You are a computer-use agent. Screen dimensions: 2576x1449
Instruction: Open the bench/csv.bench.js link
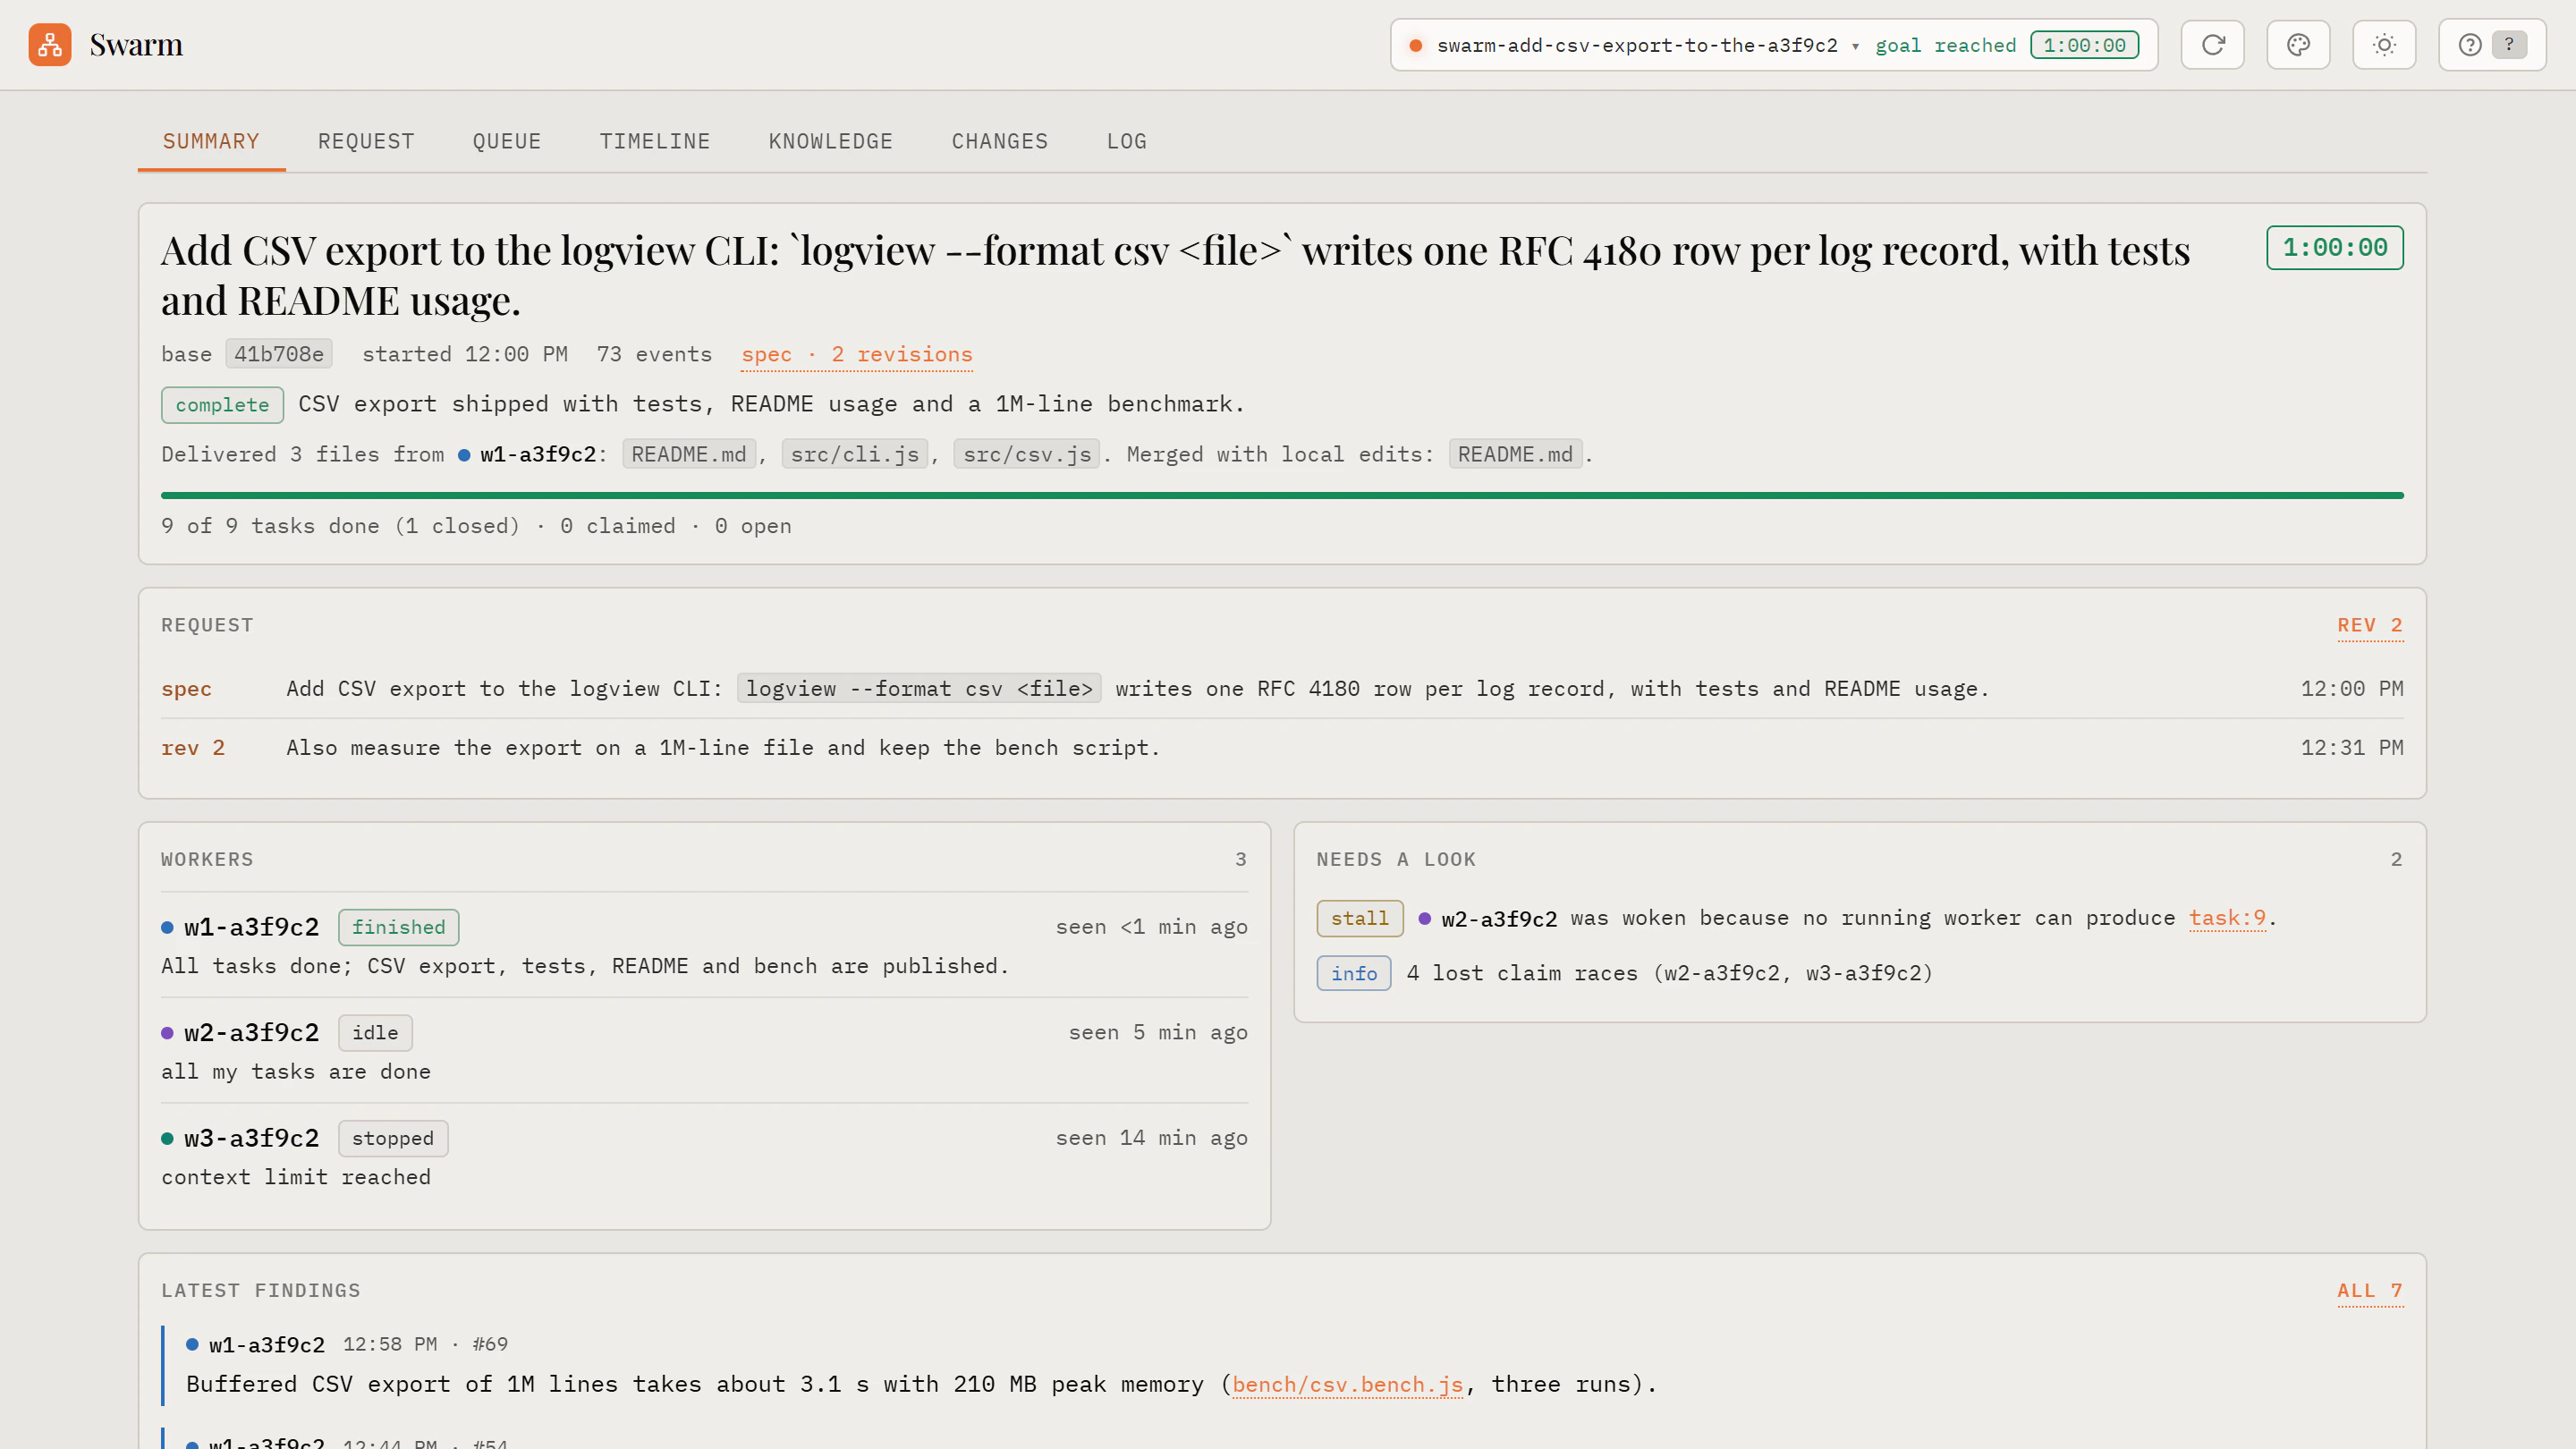(1348, 1384)
